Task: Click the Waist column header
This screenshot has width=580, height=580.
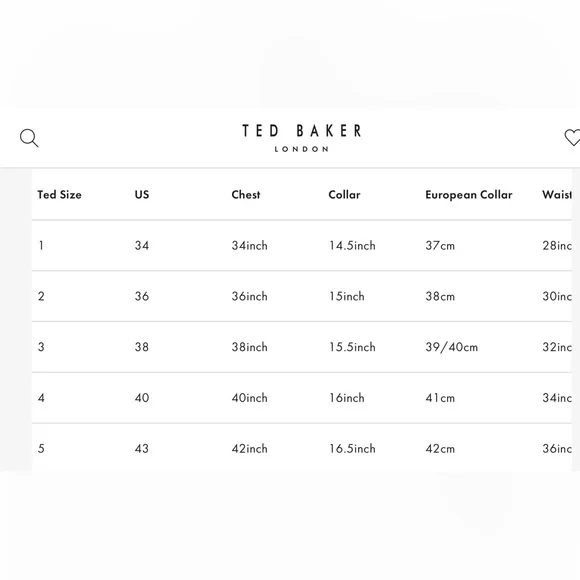Action: (557, 195)
